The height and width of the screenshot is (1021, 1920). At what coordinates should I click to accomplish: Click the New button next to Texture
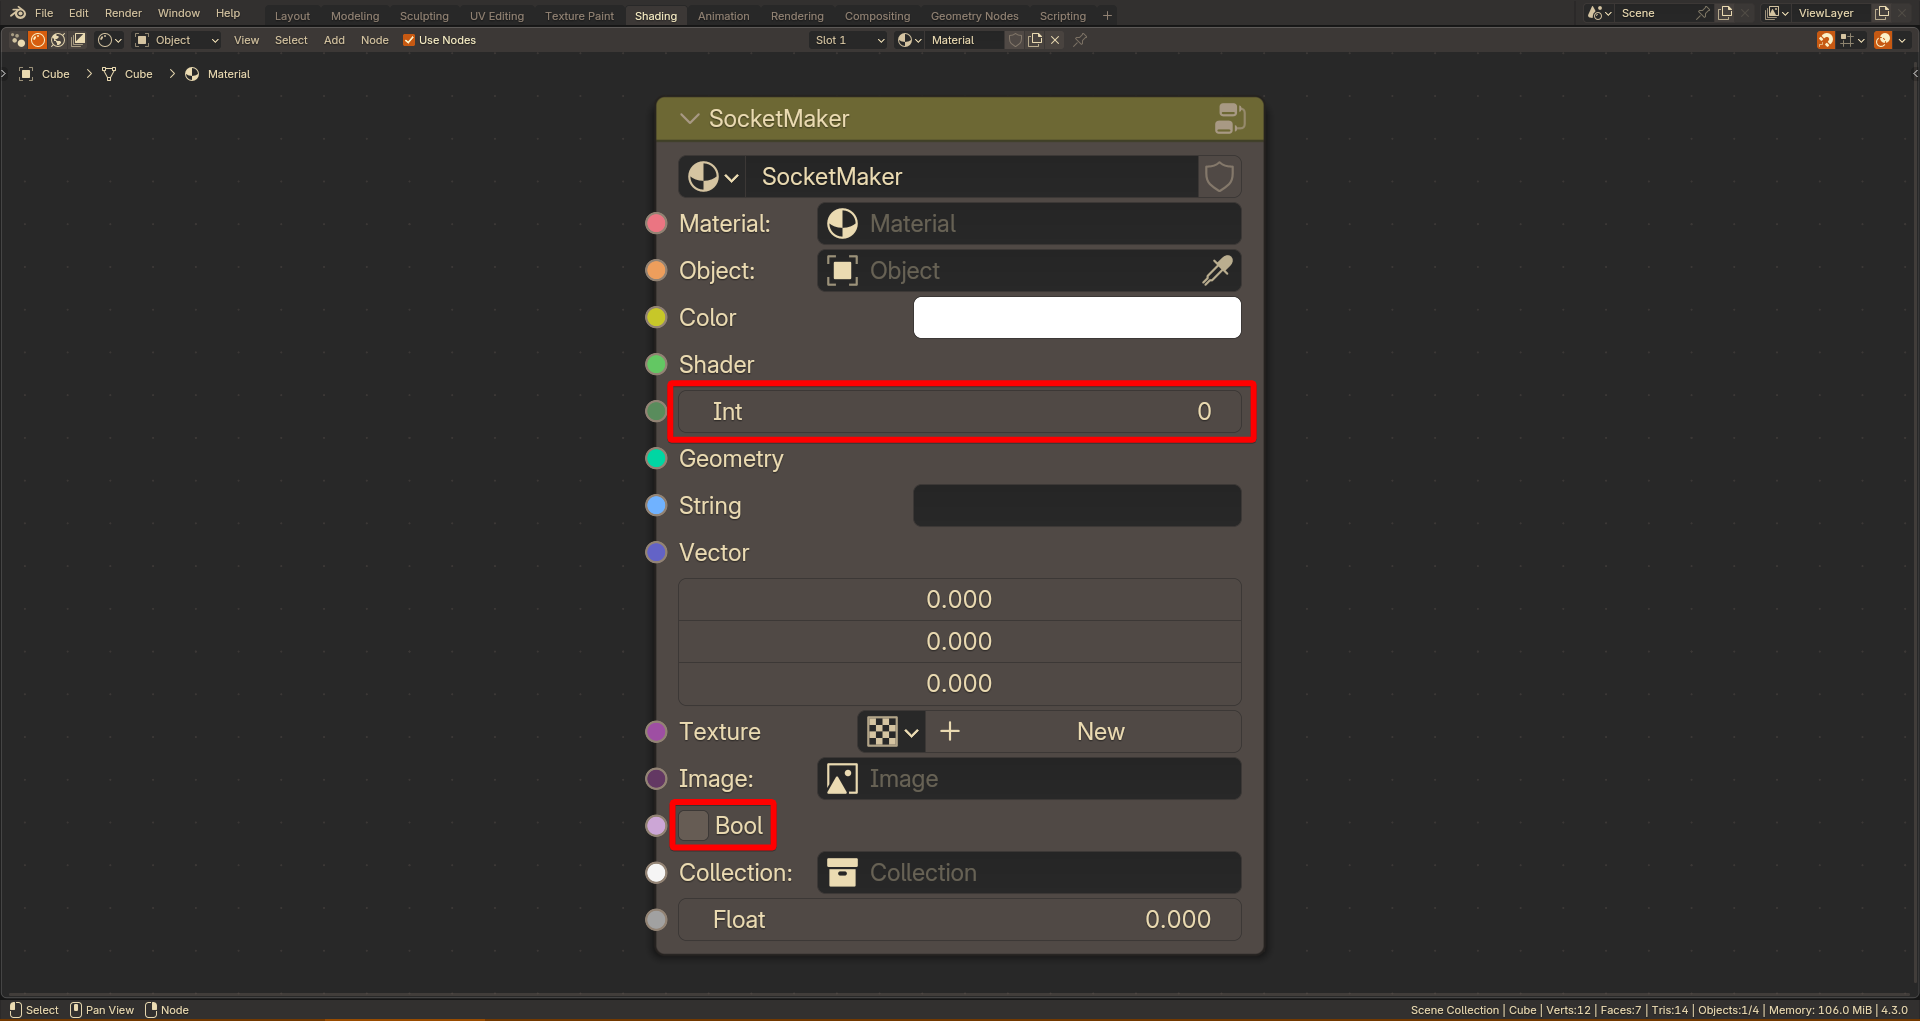(1100, 731)
